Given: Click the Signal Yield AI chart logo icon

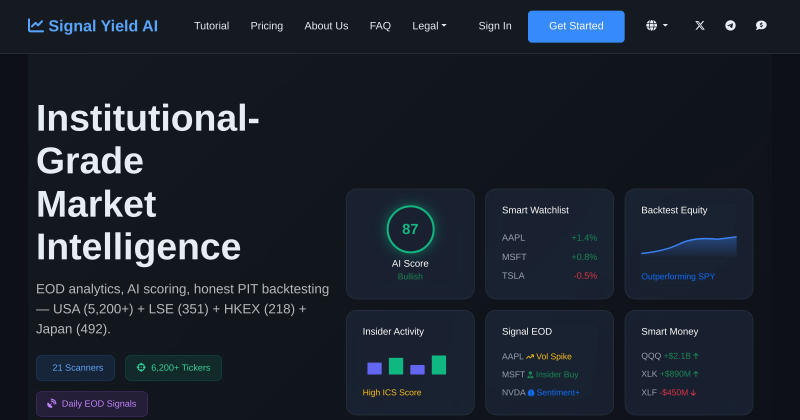Looking at the screenshot, I should pyautogui.click(x=36, y=26).
